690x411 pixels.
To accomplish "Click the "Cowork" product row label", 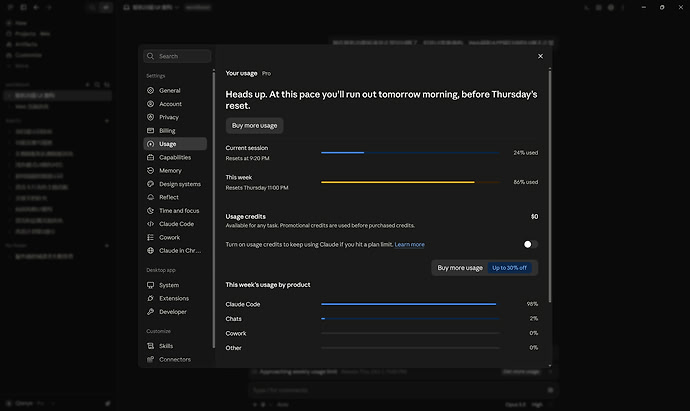I will 236,333.
